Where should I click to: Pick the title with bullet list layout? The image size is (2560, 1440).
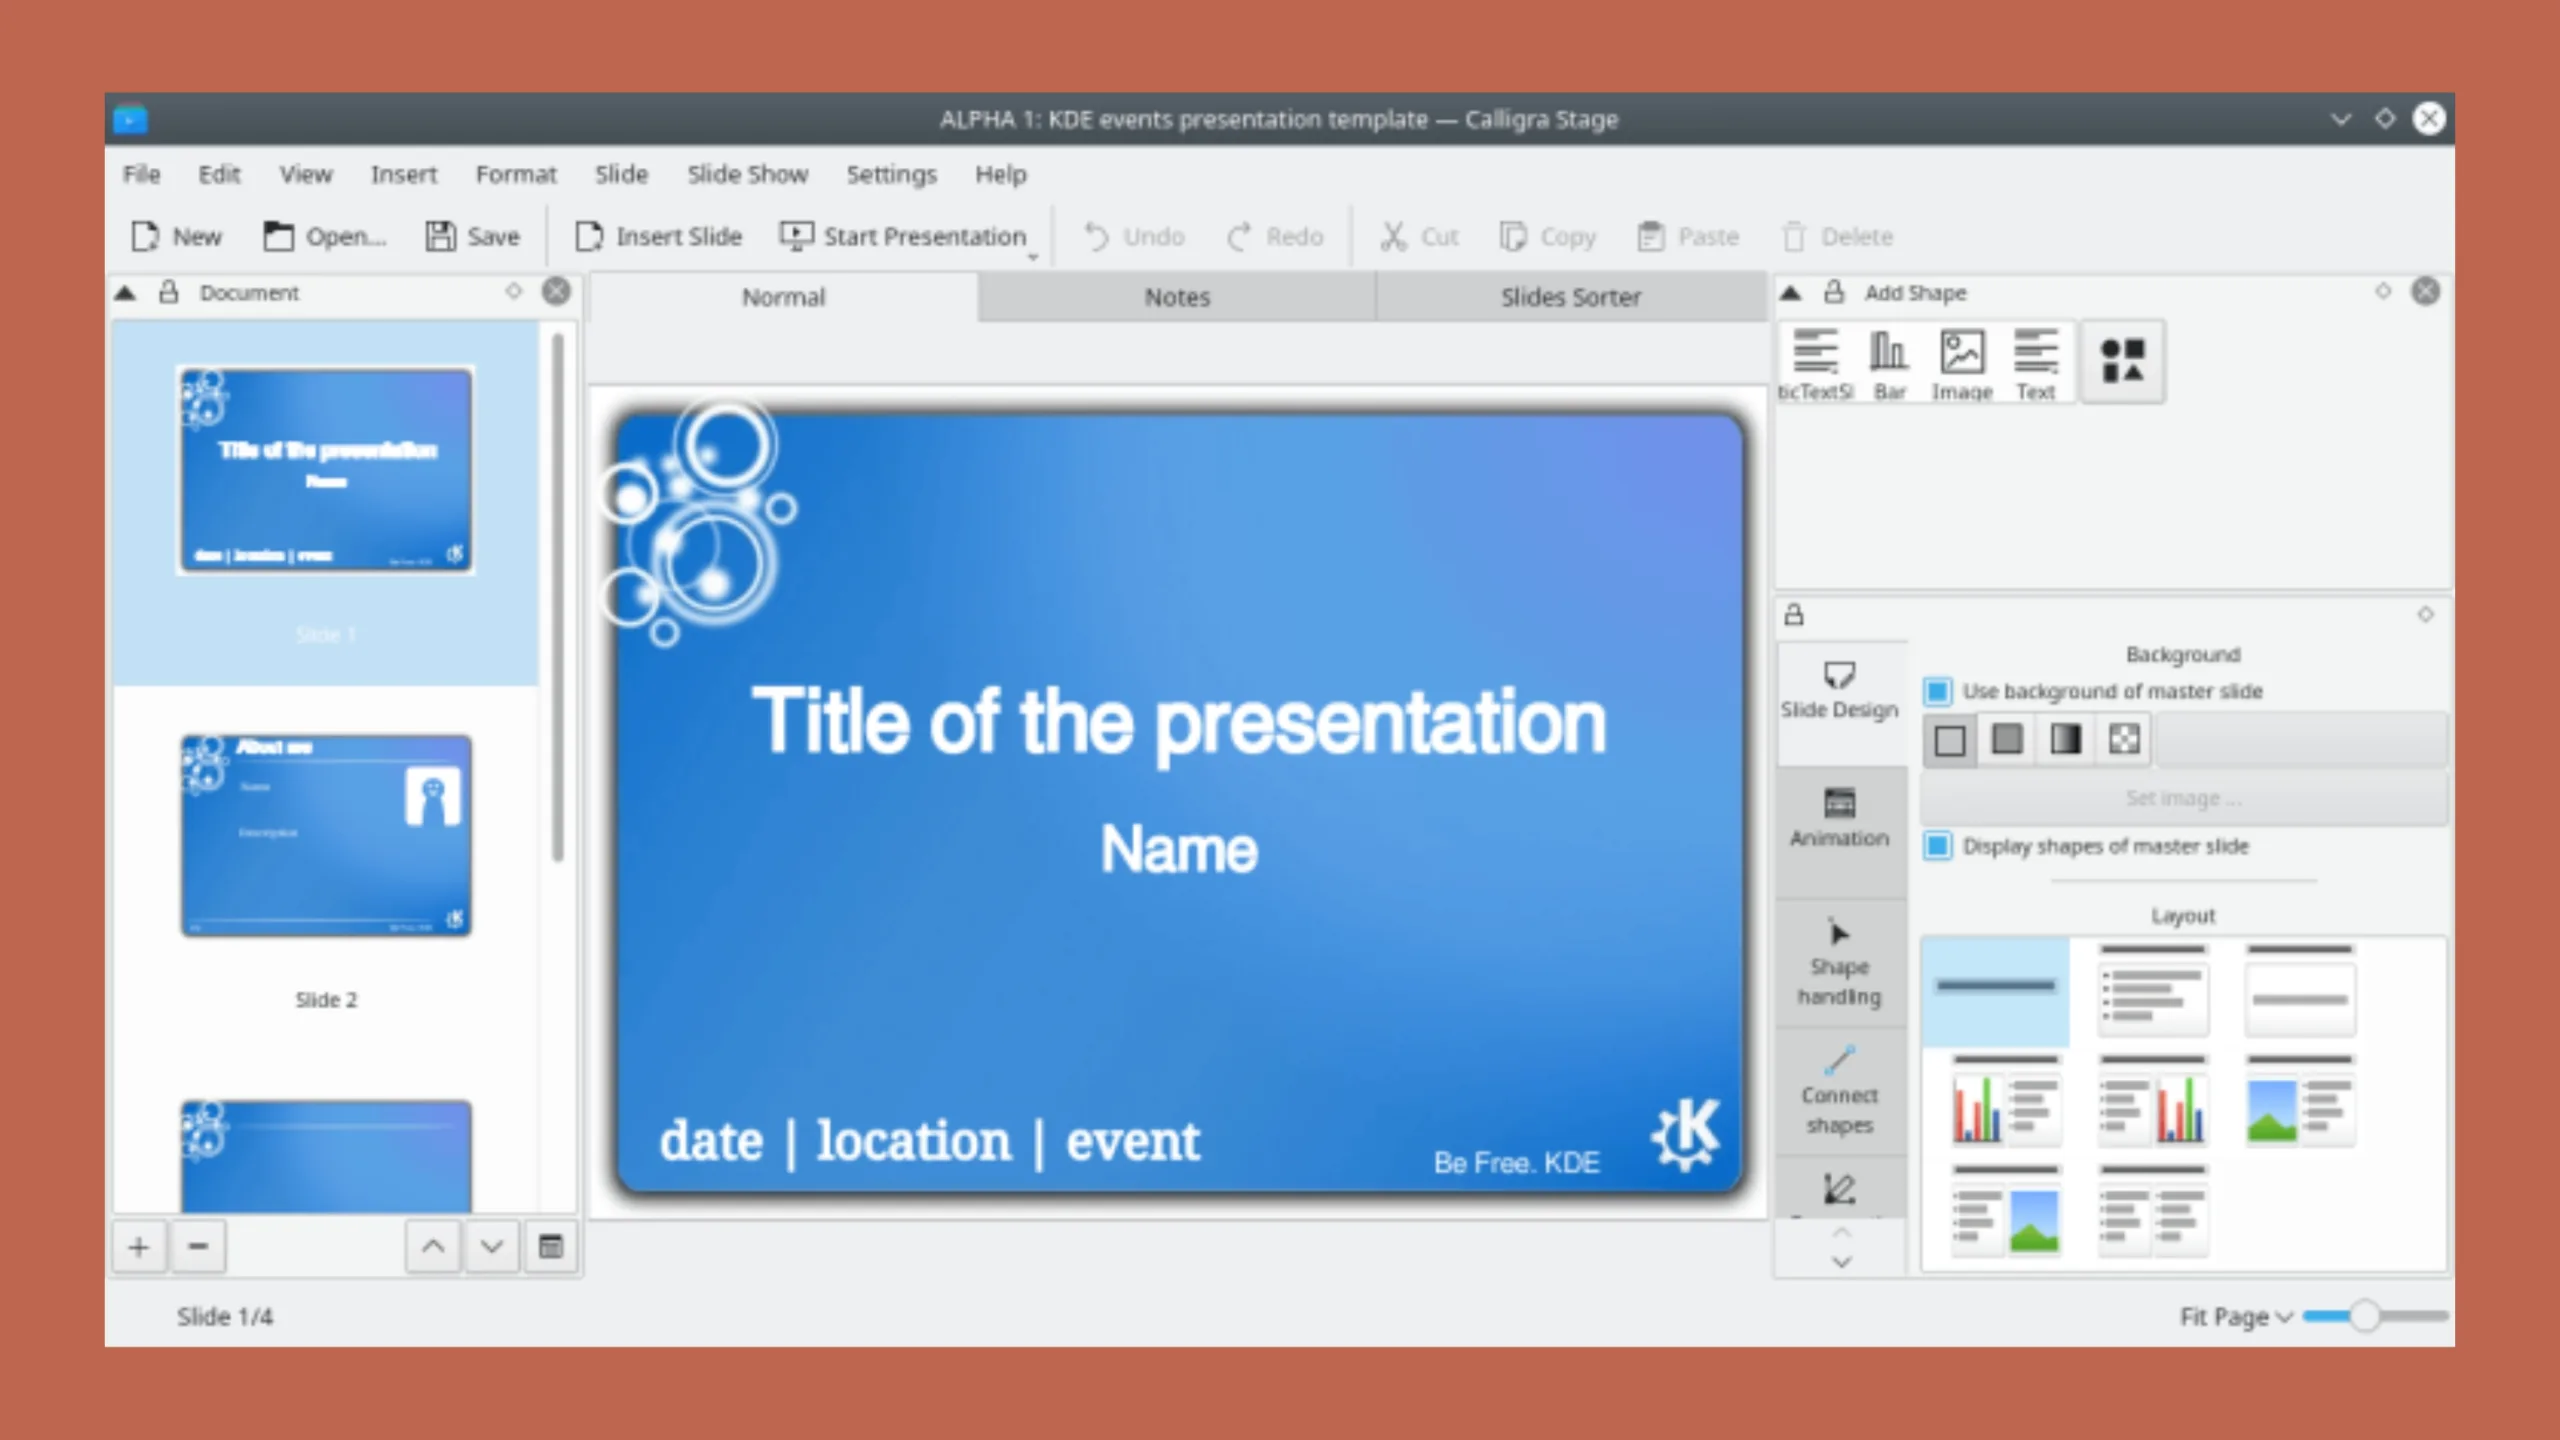2153,992
